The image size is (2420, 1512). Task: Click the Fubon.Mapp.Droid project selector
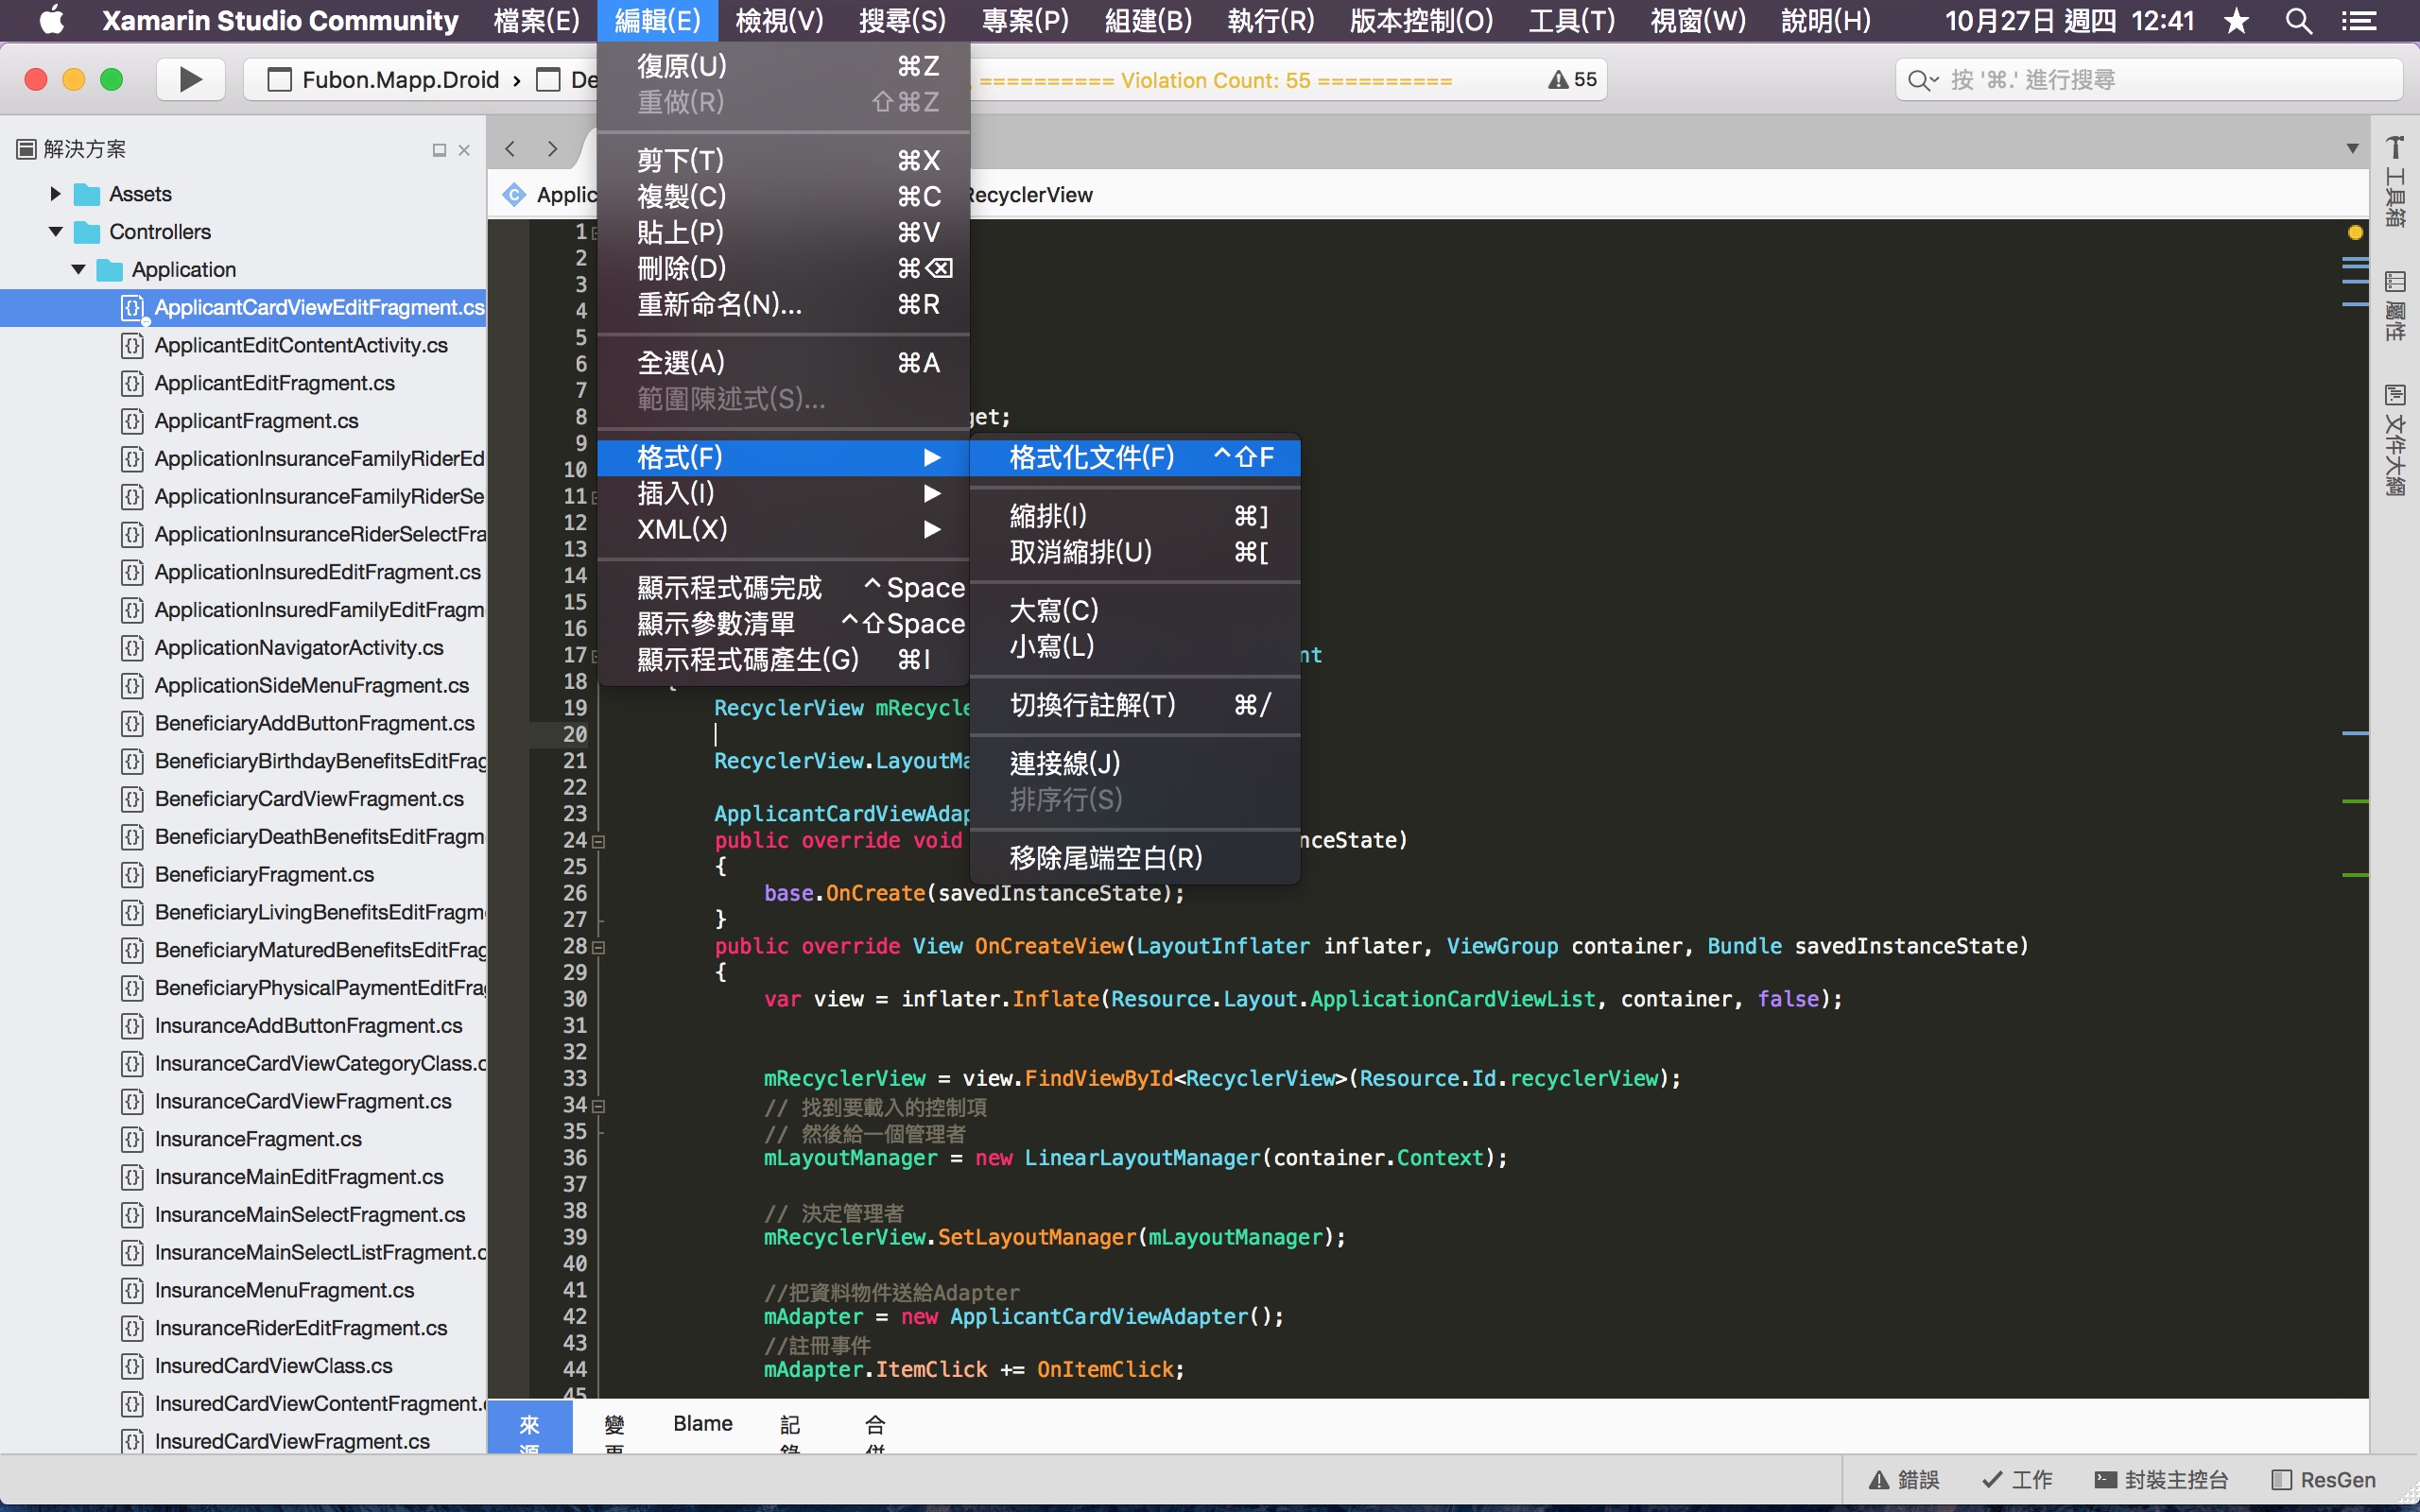tap(384, 80)
